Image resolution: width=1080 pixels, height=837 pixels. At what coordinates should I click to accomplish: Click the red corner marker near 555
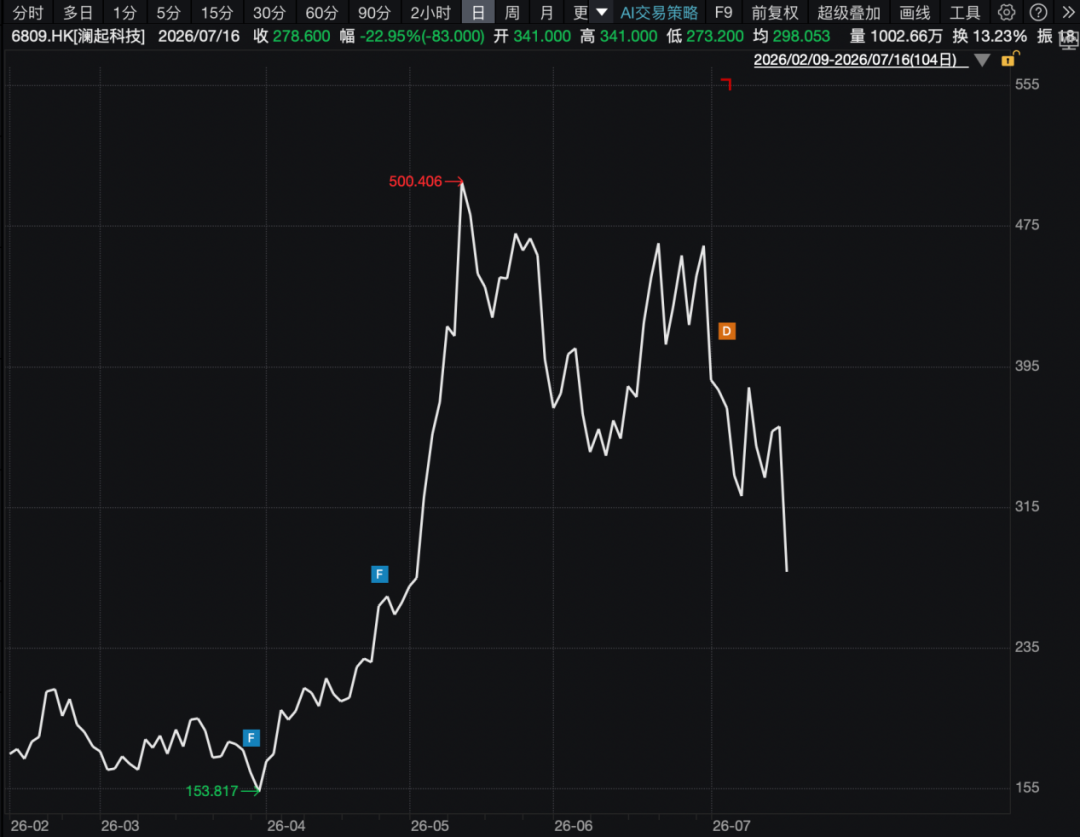click(x=726, y=84)
